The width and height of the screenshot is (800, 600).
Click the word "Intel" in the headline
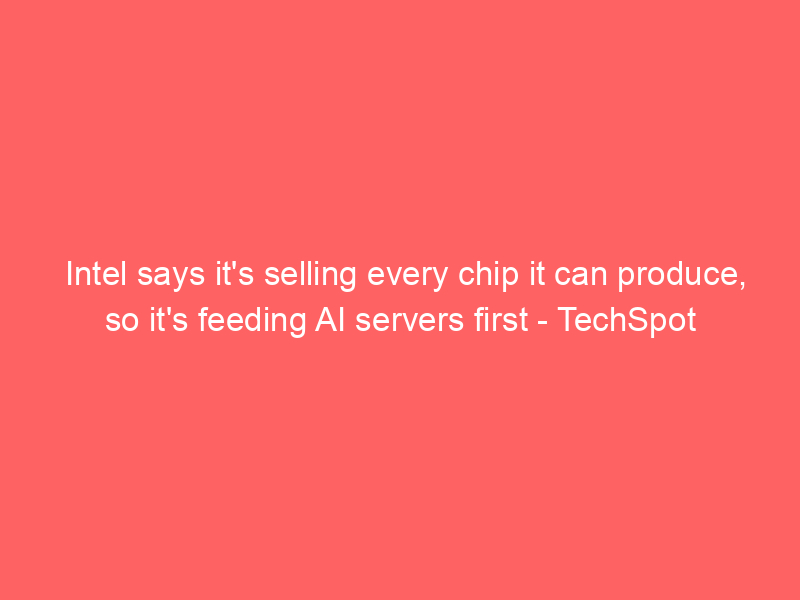click(x=96, y=274)
